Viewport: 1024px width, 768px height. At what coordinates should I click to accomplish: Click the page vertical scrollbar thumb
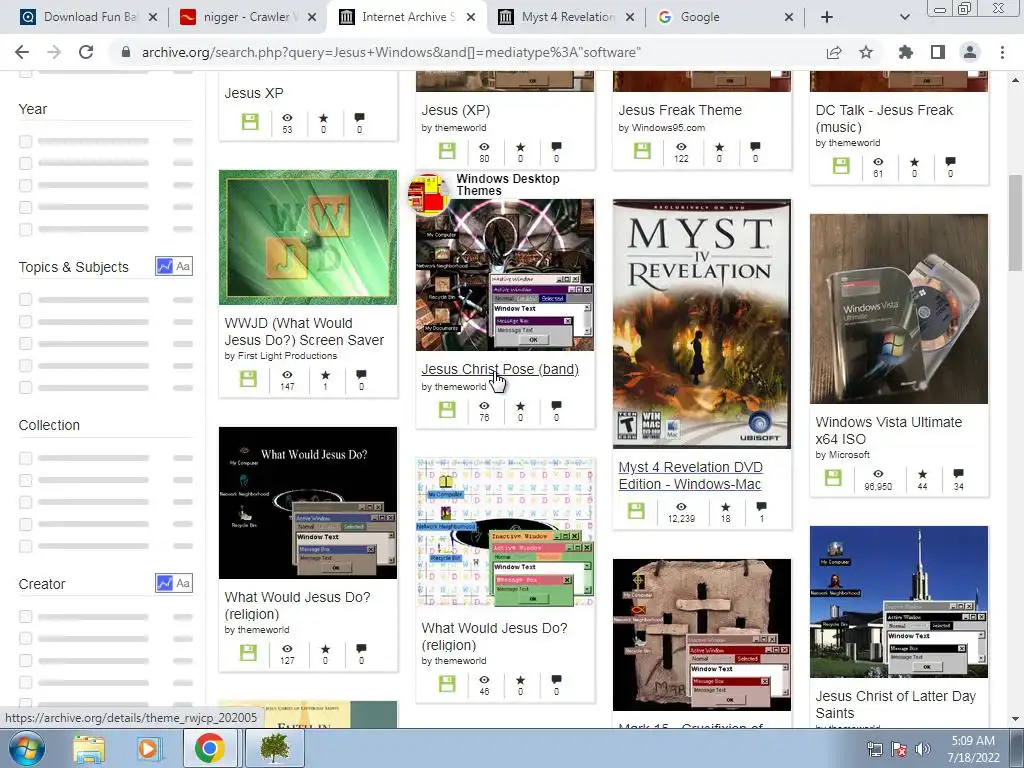coord(1016,222)
